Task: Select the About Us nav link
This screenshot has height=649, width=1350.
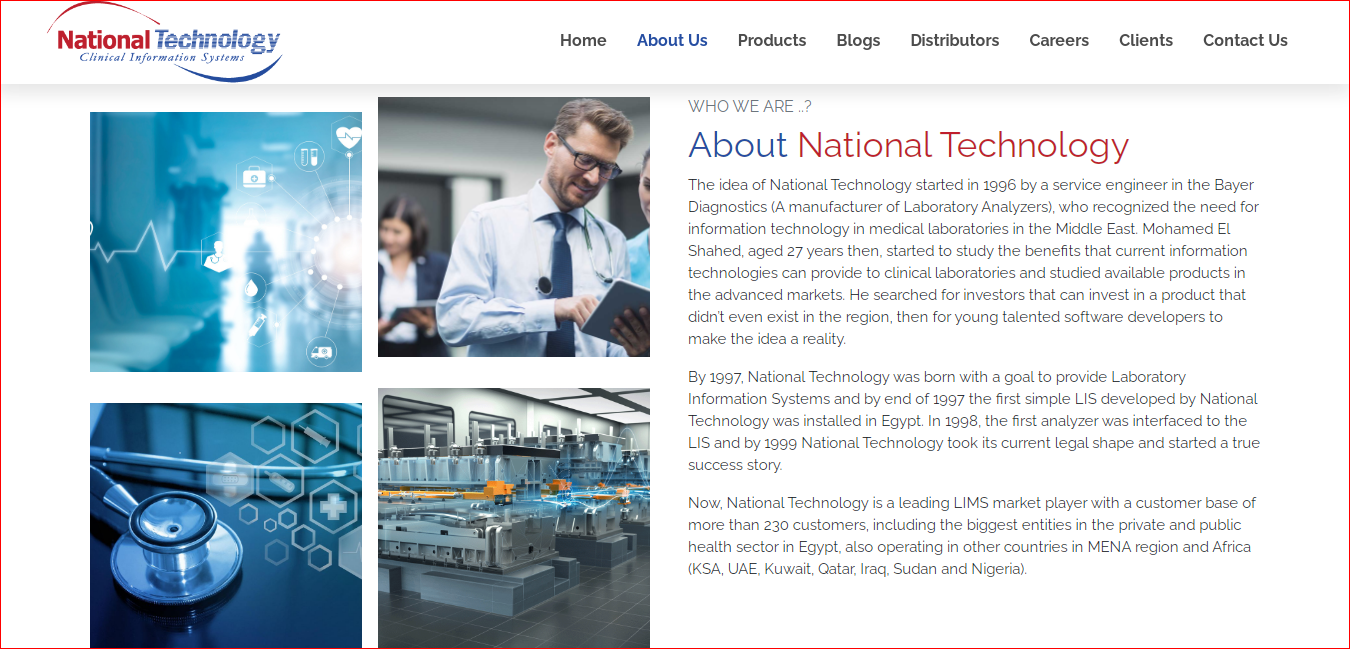Action: coord(672,41)
